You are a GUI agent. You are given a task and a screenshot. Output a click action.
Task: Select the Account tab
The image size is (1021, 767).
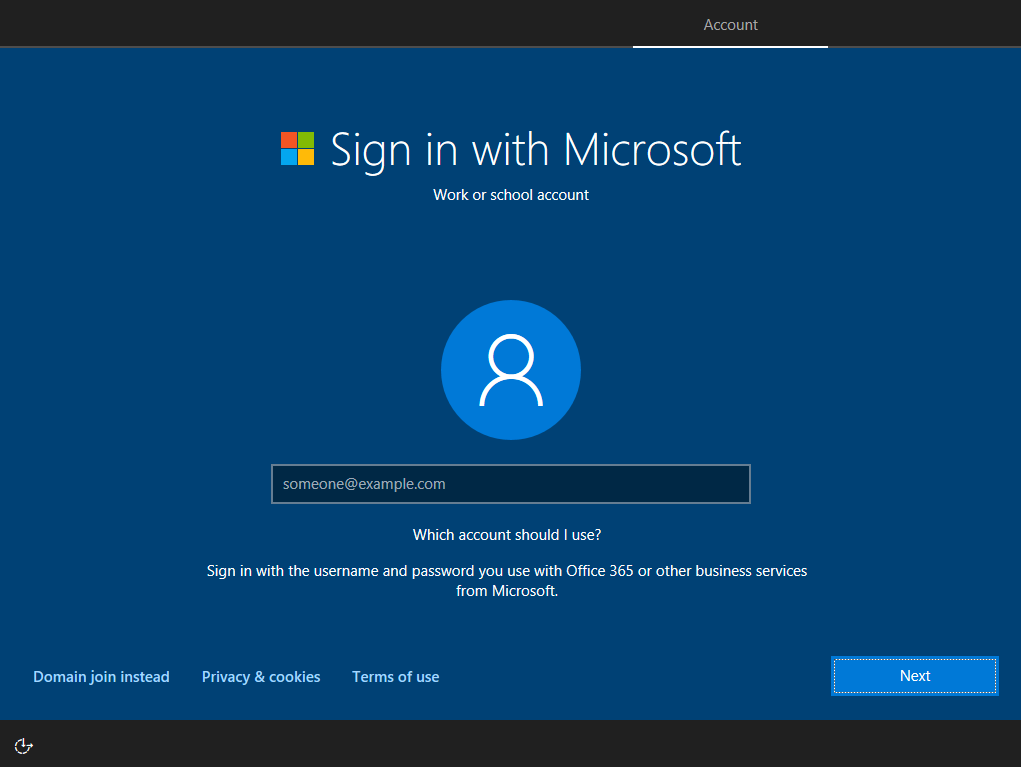click(x=730, y=25)
